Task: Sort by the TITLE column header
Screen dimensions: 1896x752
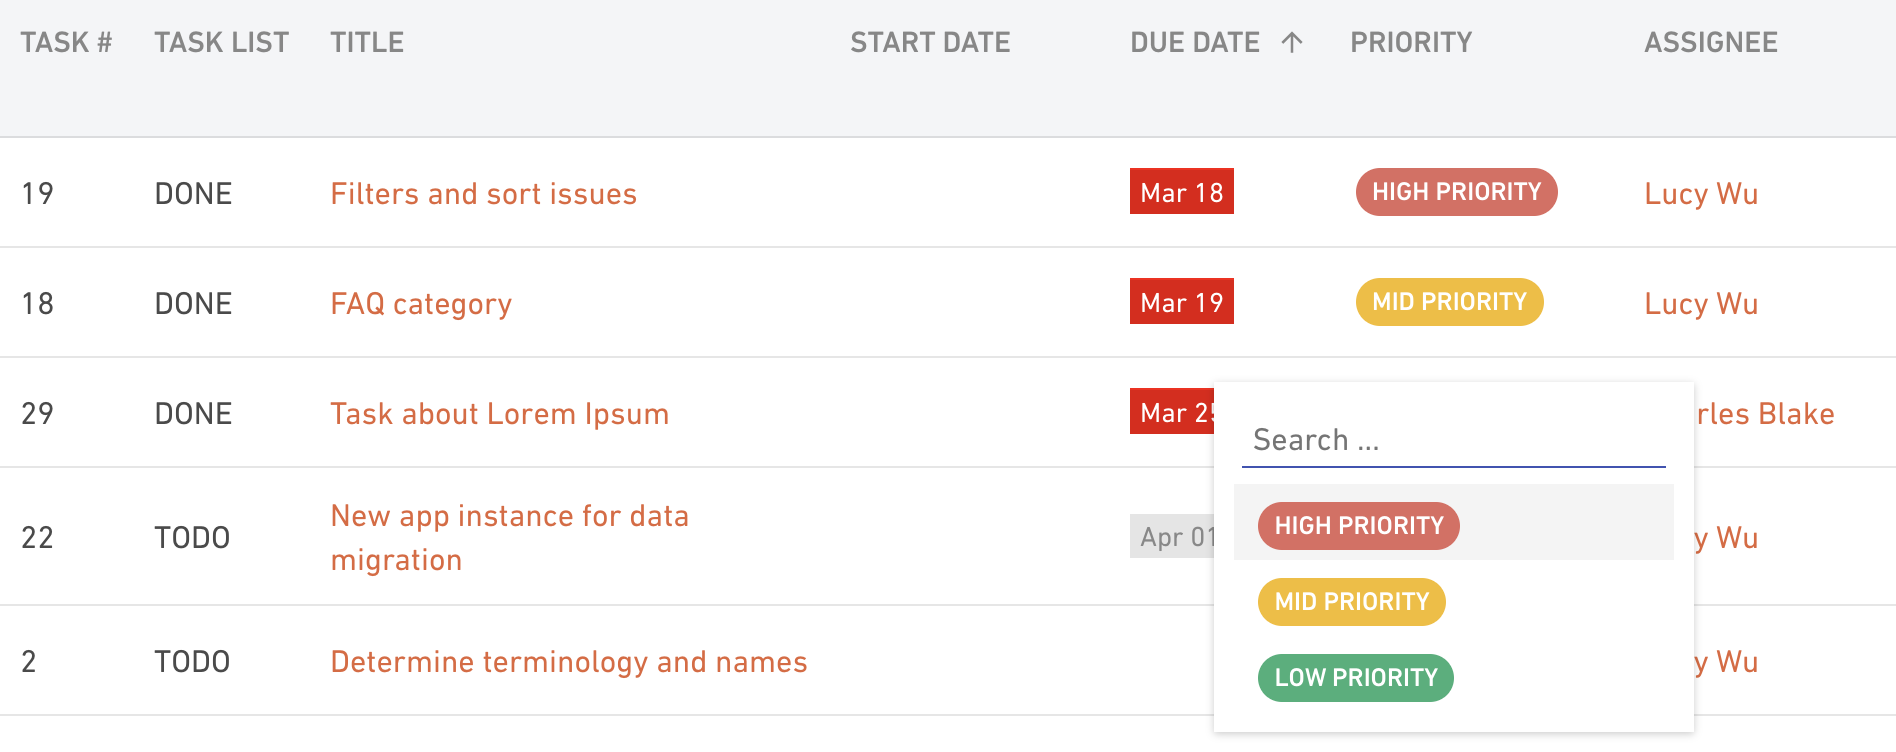Action: (367, 42)
